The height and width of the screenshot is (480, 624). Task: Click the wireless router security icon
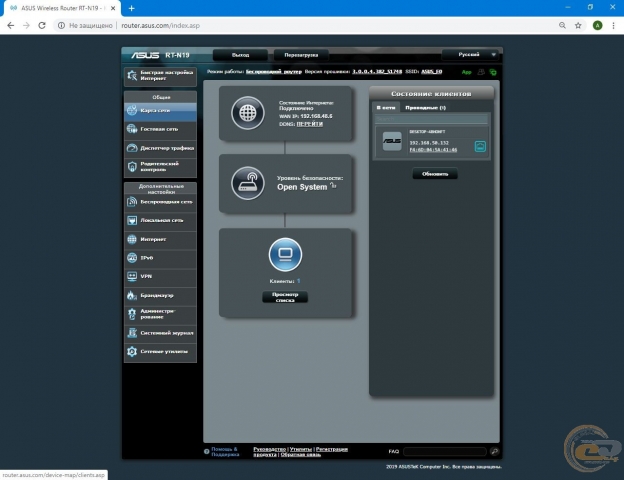pos(248,183)
